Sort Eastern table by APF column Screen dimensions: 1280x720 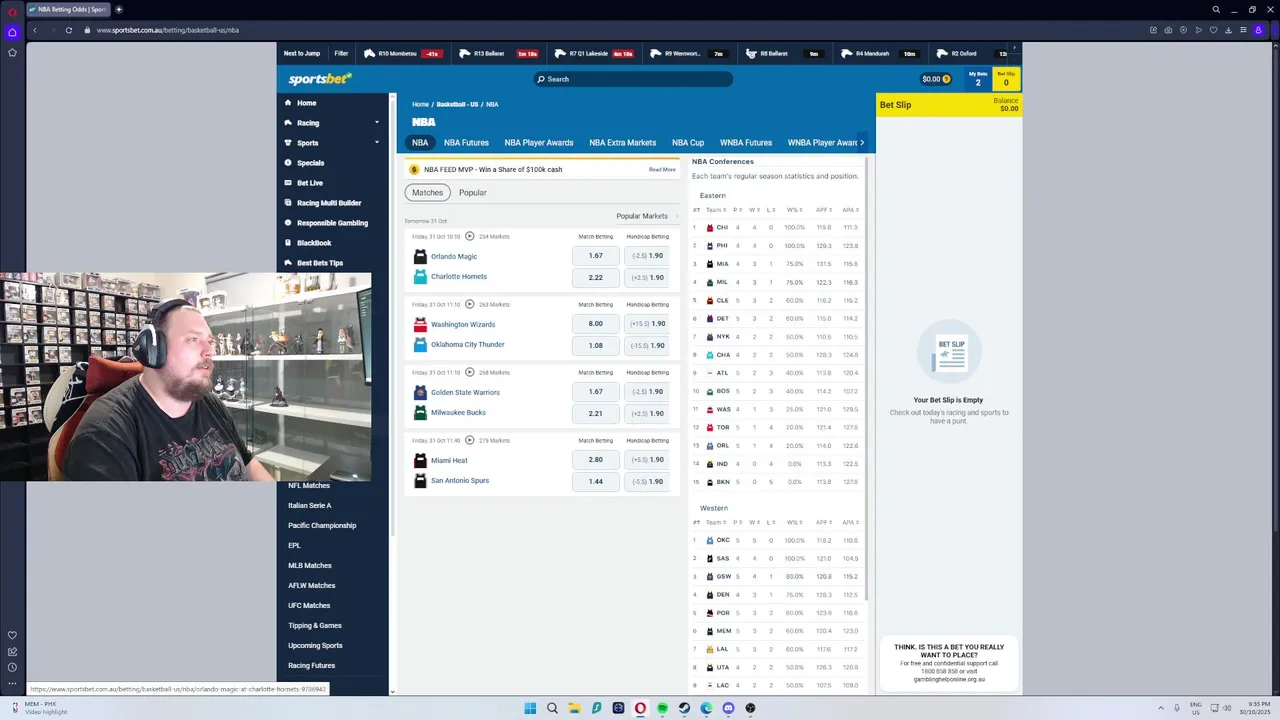point(824,210)
